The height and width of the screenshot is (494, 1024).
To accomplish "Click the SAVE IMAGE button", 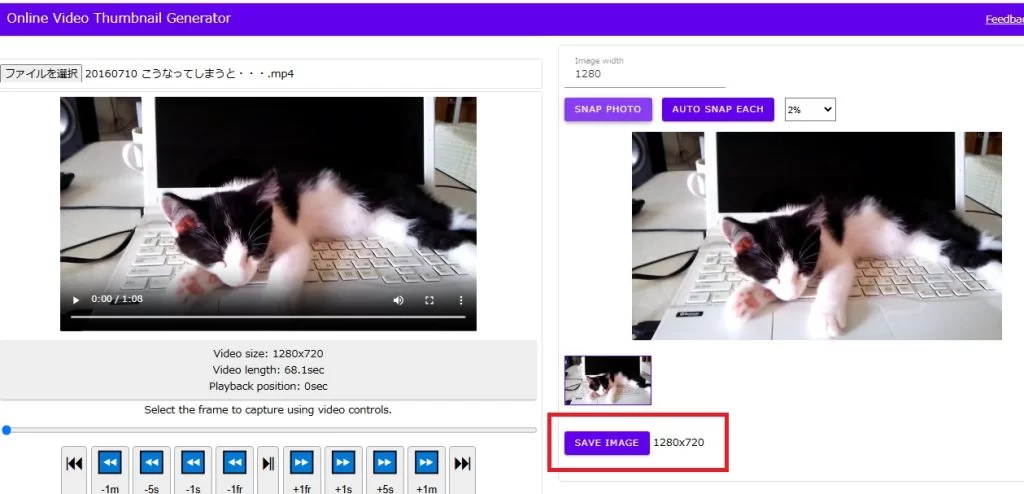I will click(x=607, y=442).
